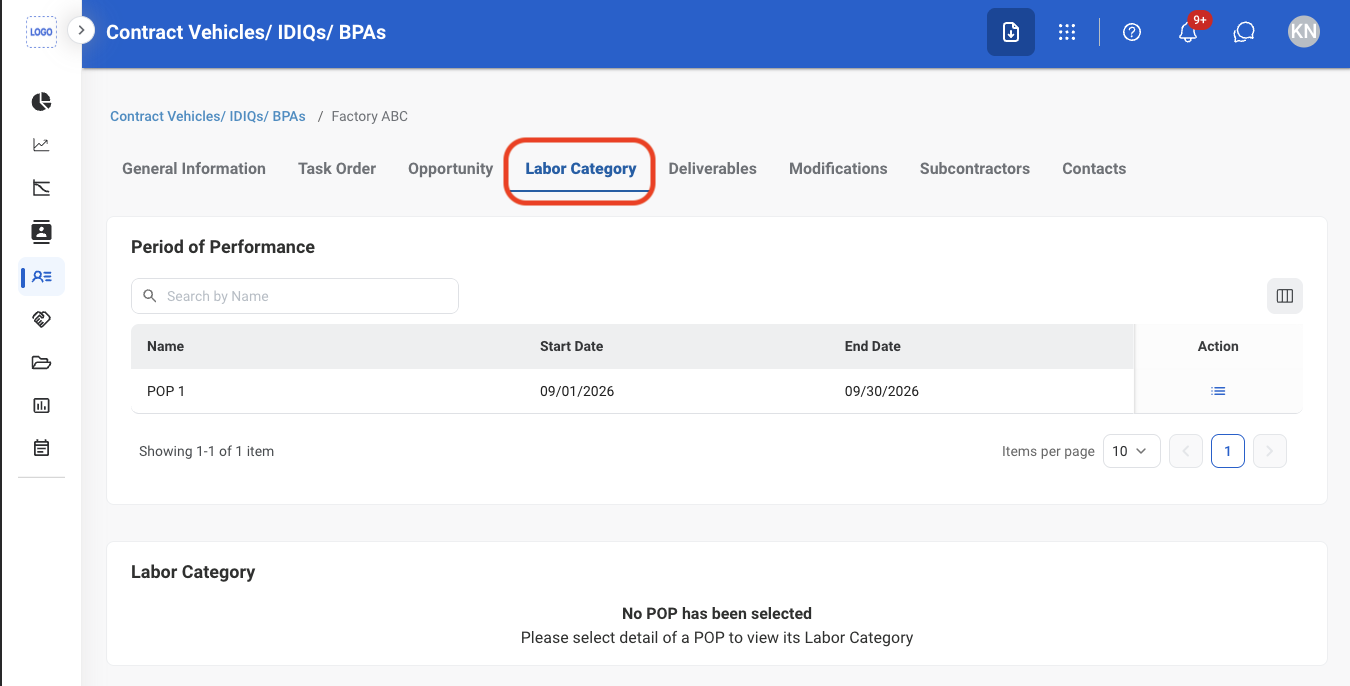Open the KN user avatar menu
The height and width of the screenshot is (686, 1350).
click(1304, 32)
